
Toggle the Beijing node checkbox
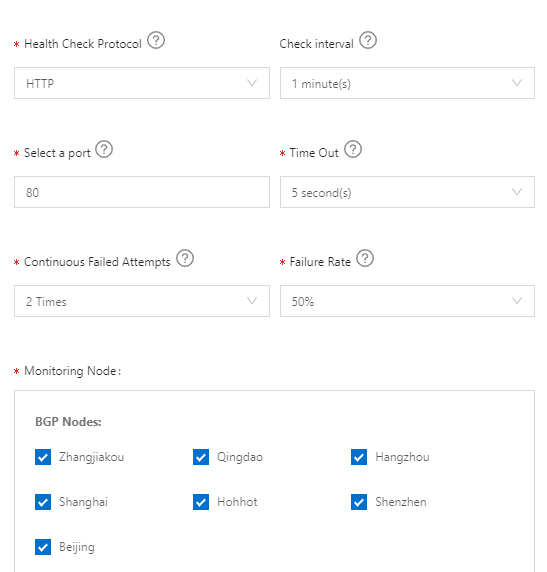43,547
